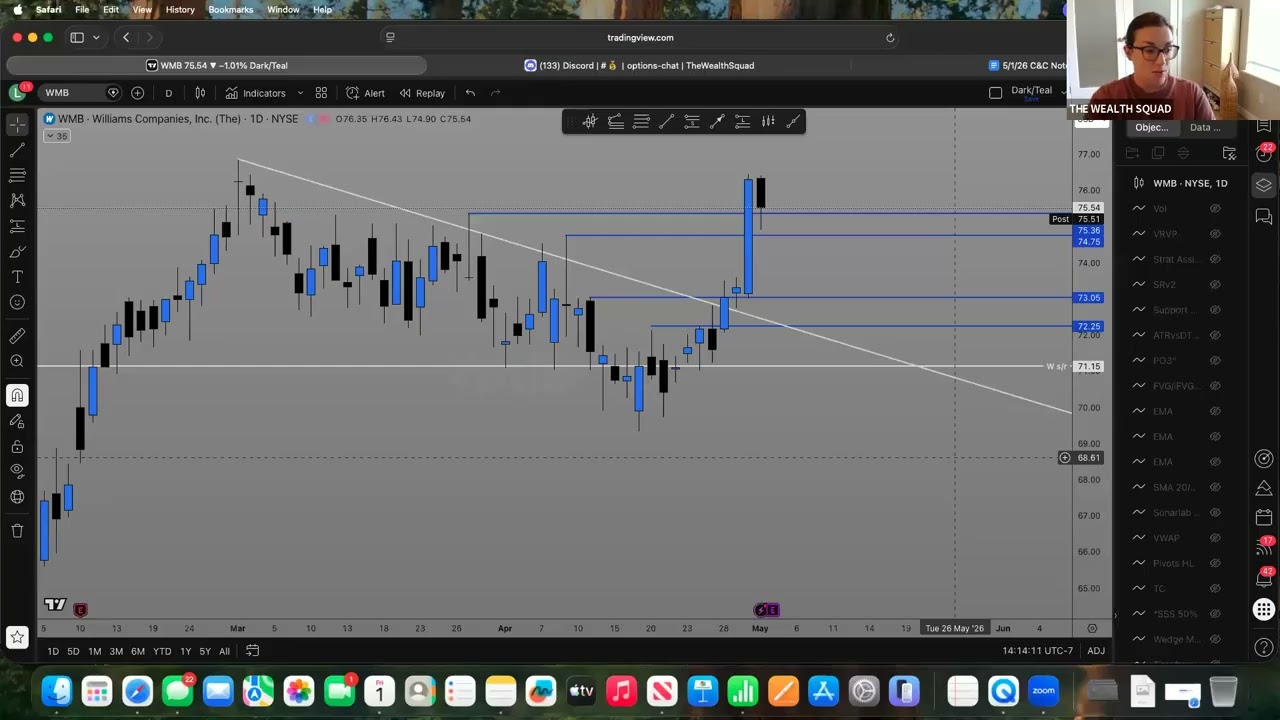Reload the page in Safari
The width and height of the screenshot is (1280, 720).
[890, 38]
